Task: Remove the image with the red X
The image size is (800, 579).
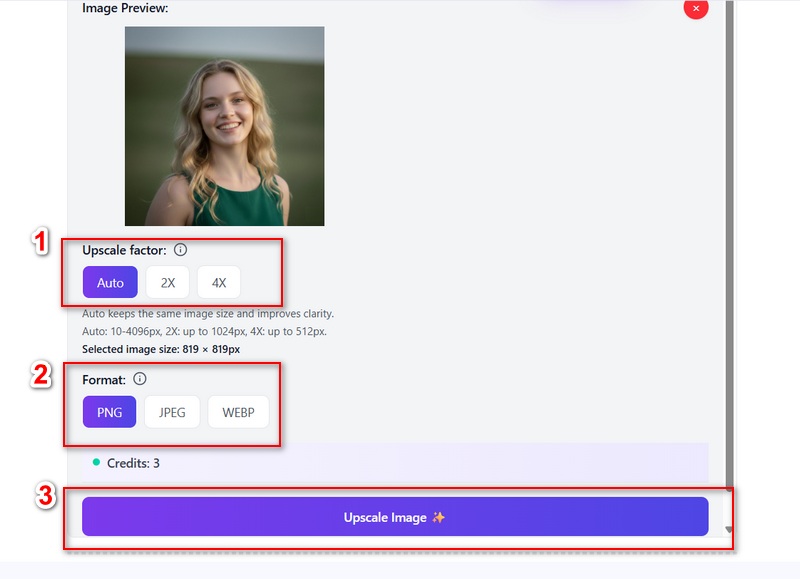Action: click(696, 8)
